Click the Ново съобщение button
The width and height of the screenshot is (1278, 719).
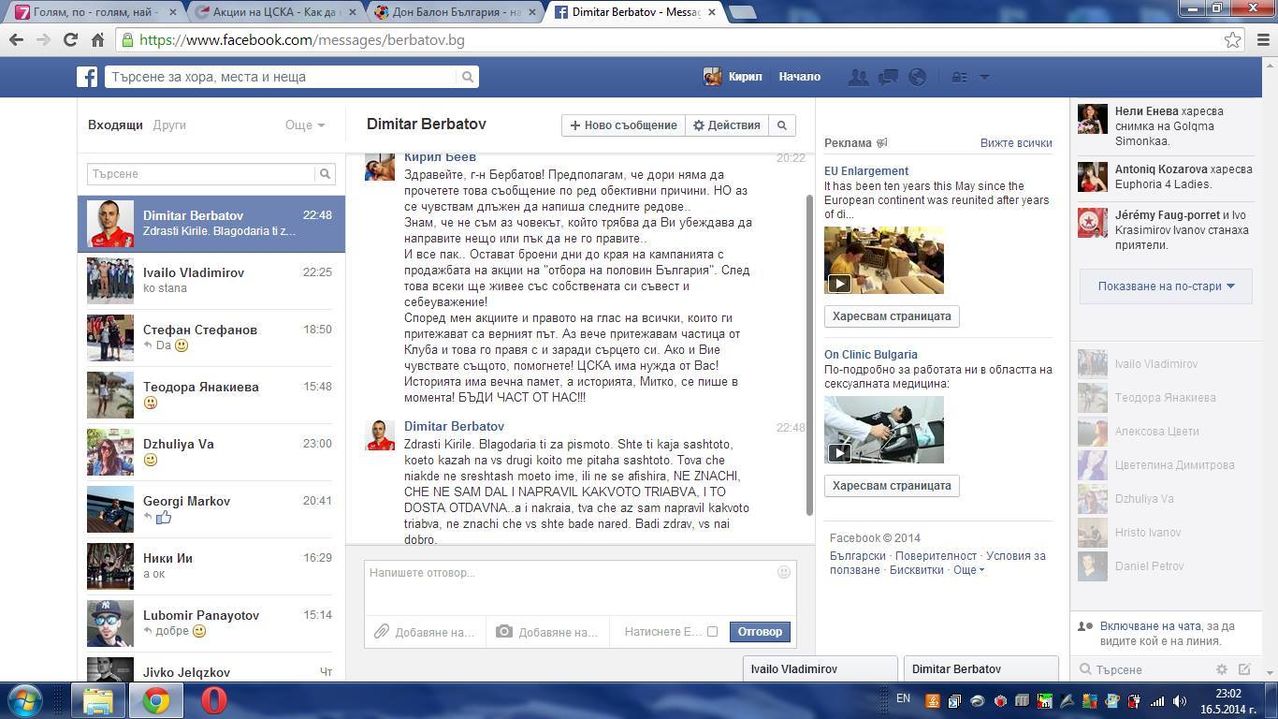[x=623, y=125]
